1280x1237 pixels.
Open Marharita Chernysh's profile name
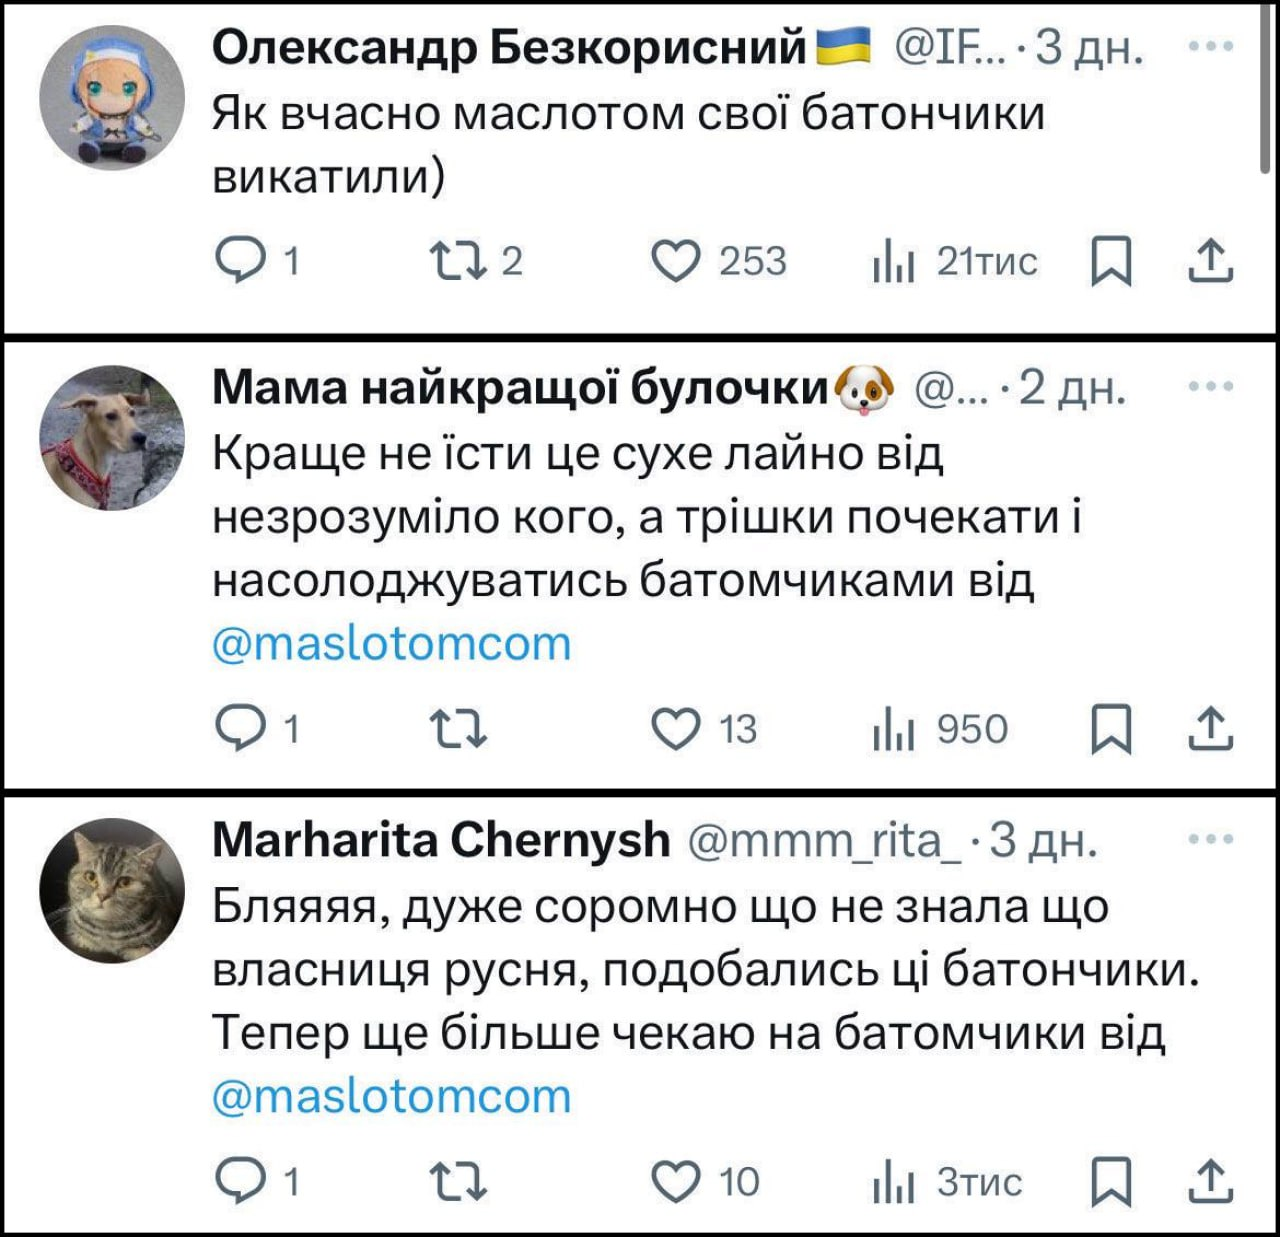pos(441,840)
